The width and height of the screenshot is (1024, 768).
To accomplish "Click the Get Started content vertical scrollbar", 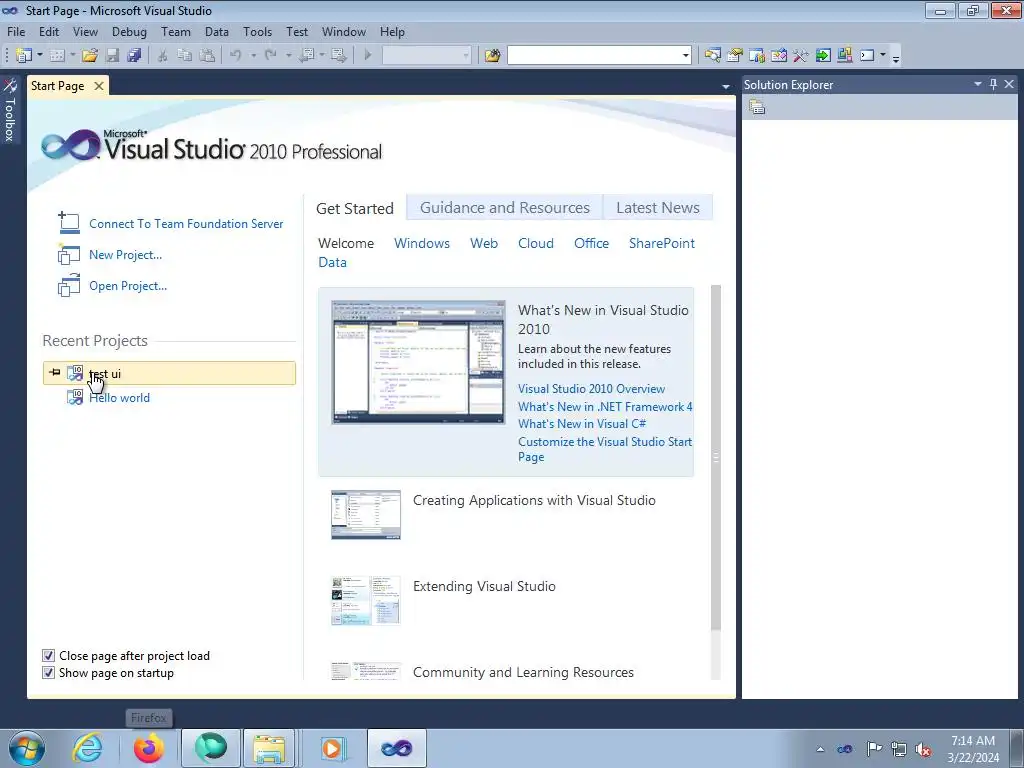I will [716, 457].
